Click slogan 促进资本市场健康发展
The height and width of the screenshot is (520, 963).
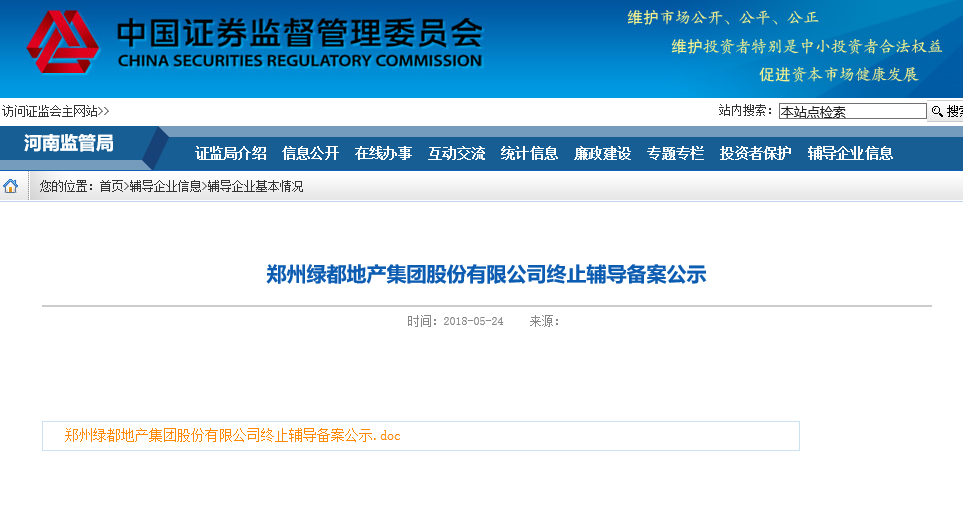pyautogui.click(x=838, y=74)
